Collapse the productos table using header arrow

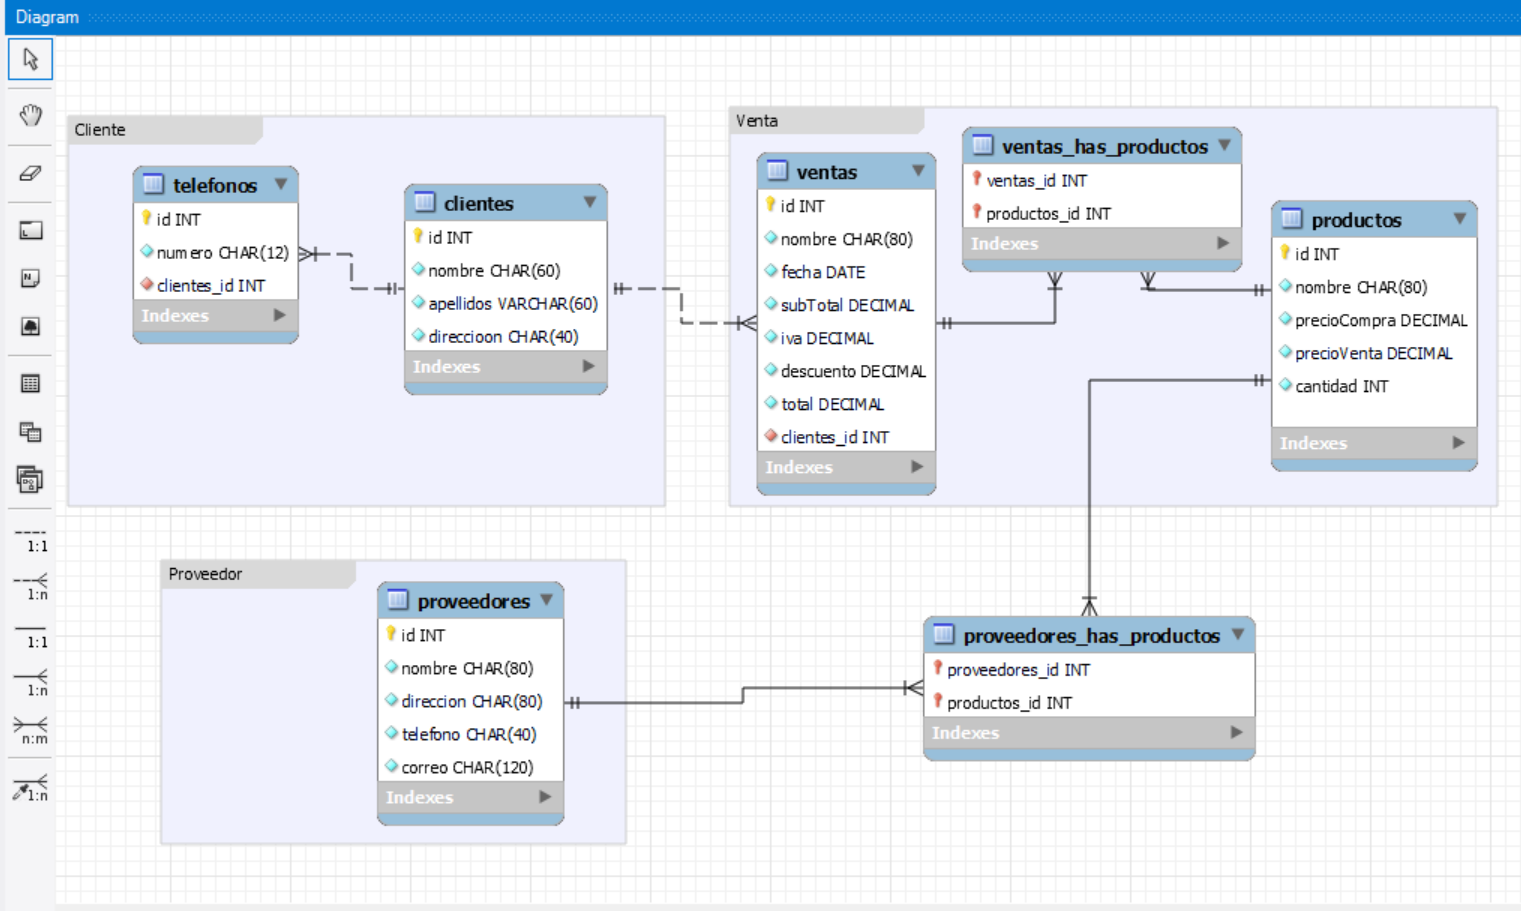(x=1459, y=219)
